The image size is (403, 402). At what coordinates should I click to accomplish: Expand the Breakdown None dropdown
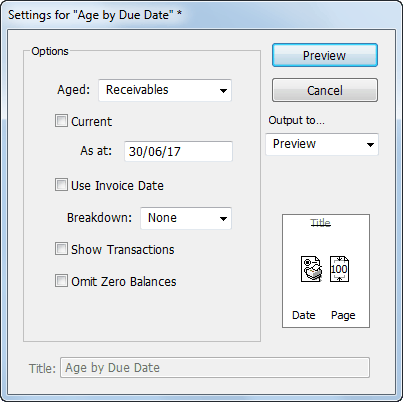pos(186,218)
